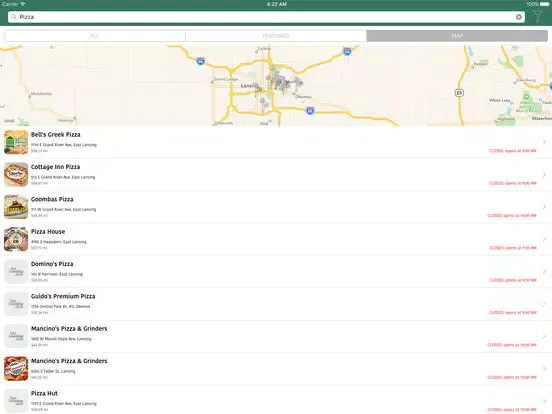Open Bell's Greek Pizza listing title
Screen dimensions: 552x414
click(x=56, y=135)
